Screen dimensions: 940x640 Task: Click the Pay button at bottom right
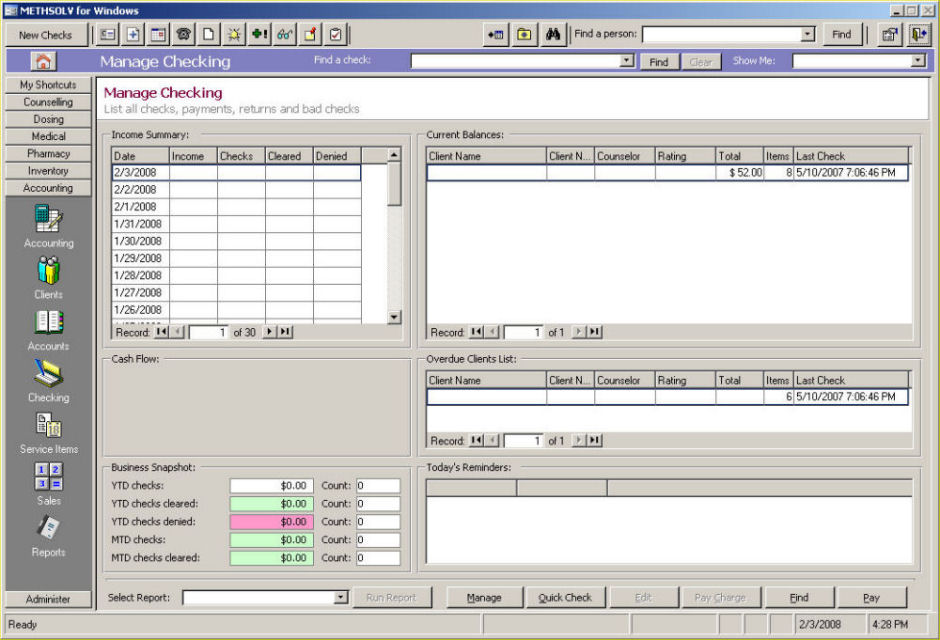[x=871, y=597]
